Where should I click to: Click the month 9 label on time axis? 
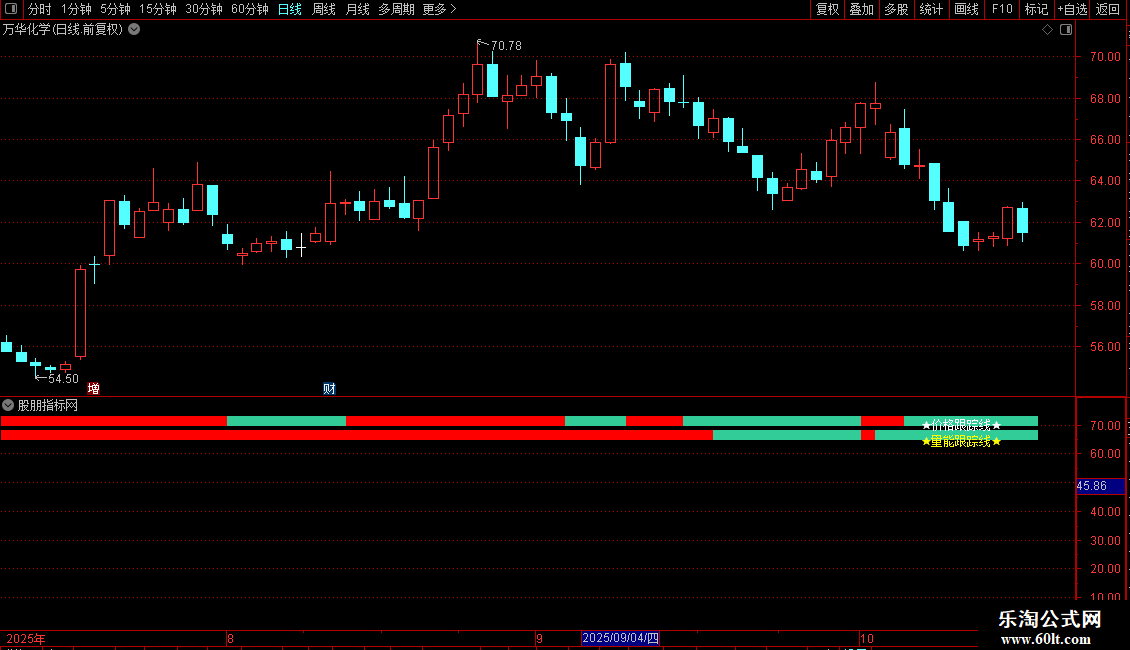click(539, 638)
